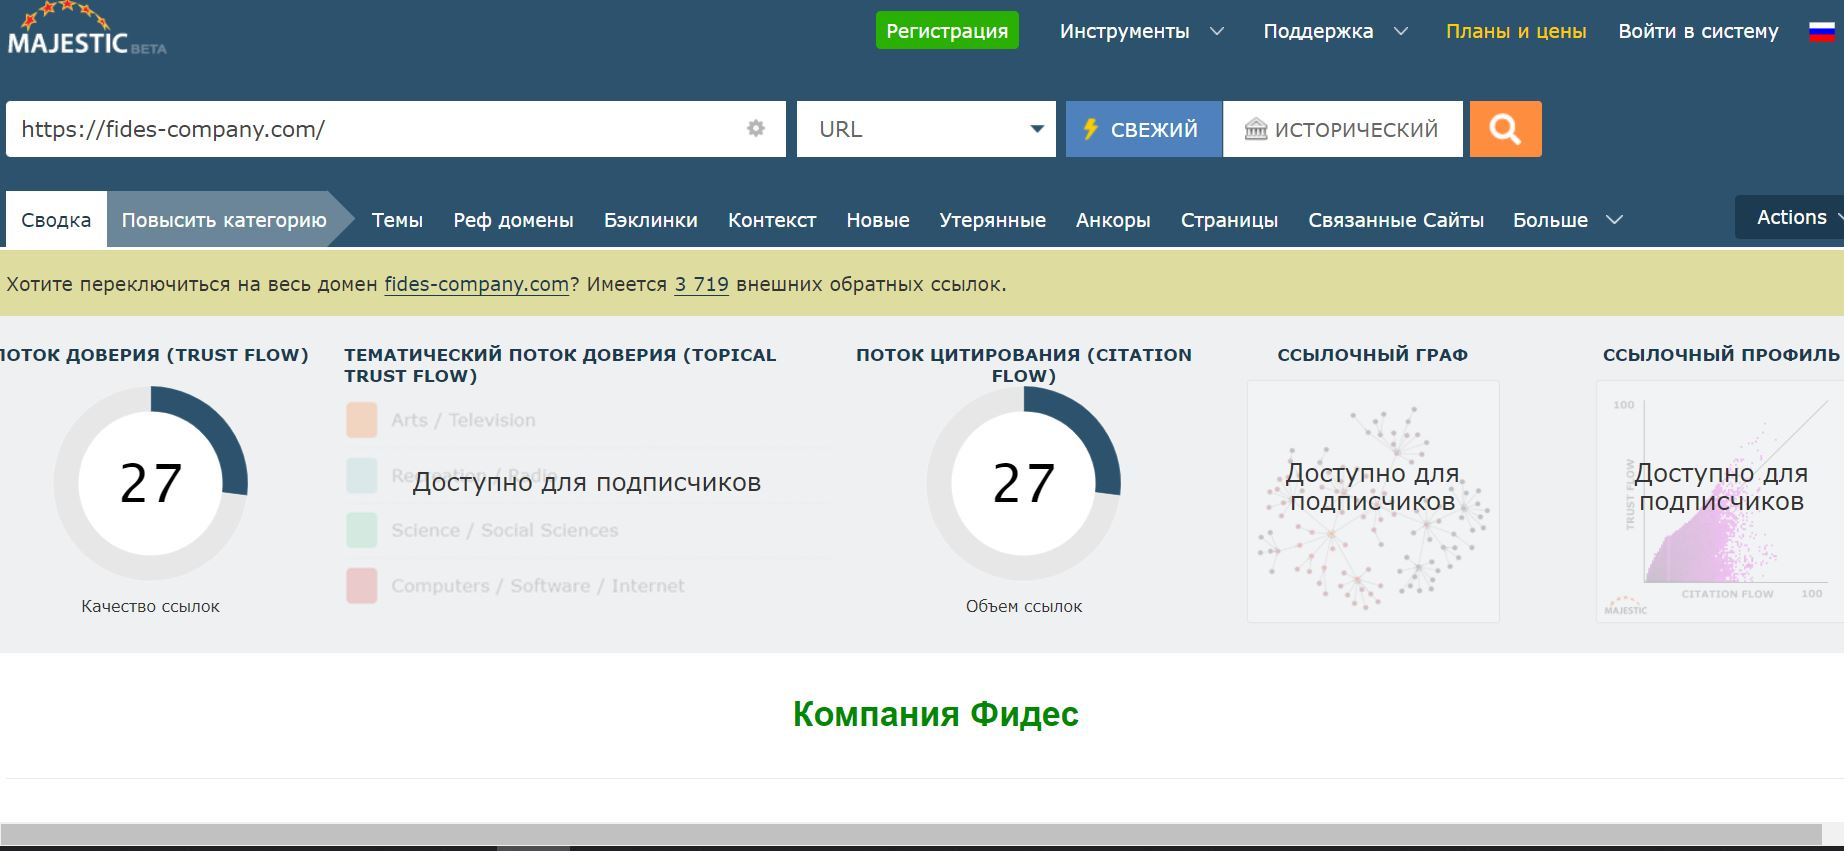Run search with the orange magnifier button
This screenshot has height=851, width=1844.
click(1505, 129)
